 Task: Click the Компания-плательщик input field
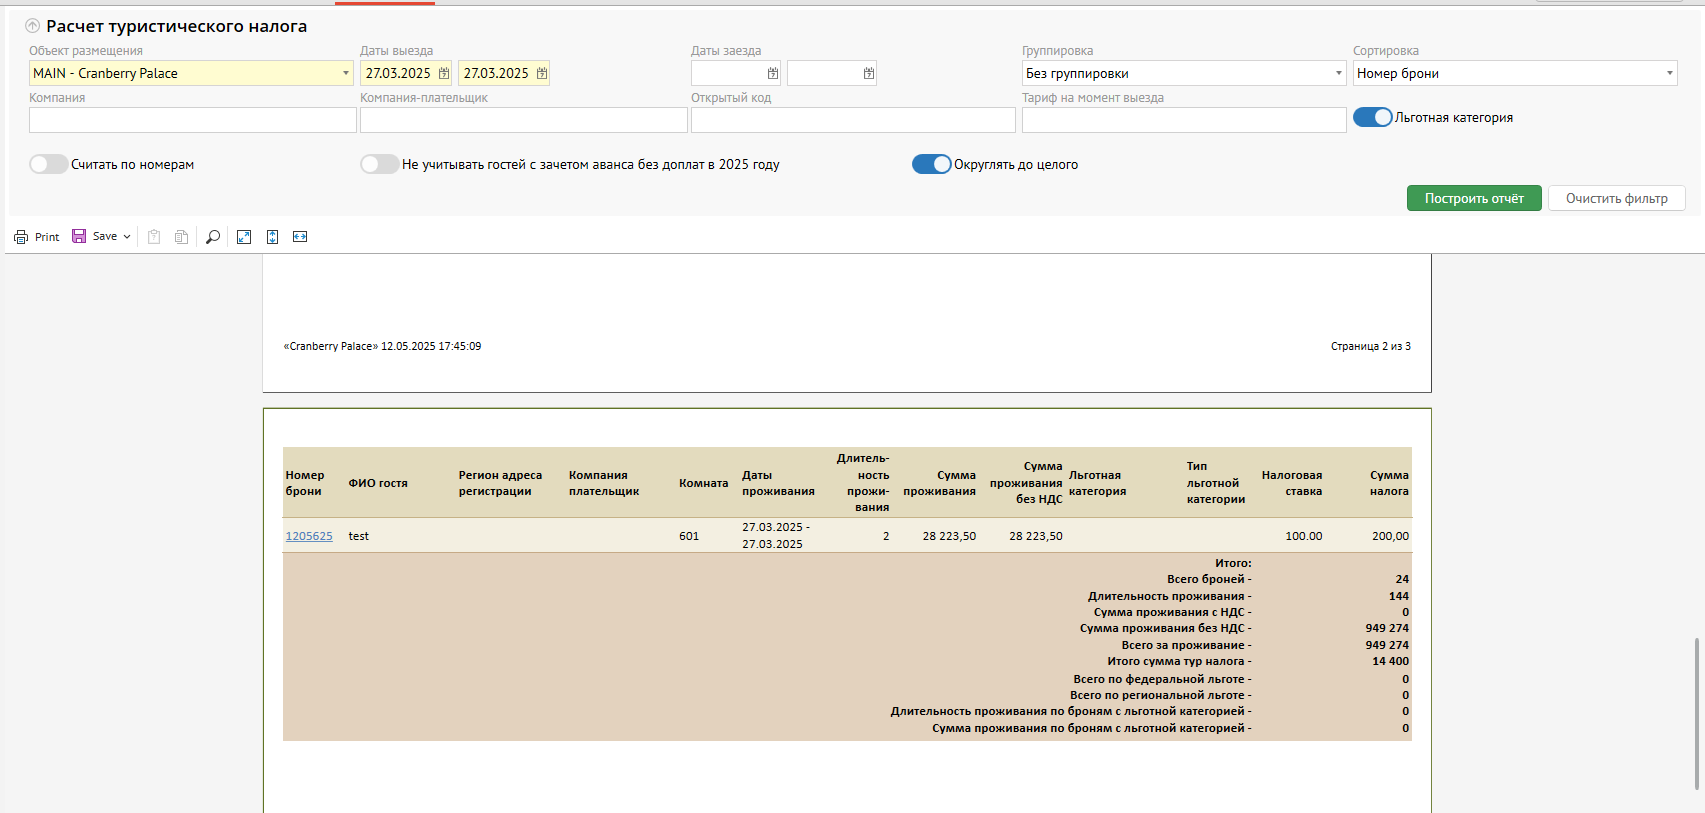(x=523, y=120)
